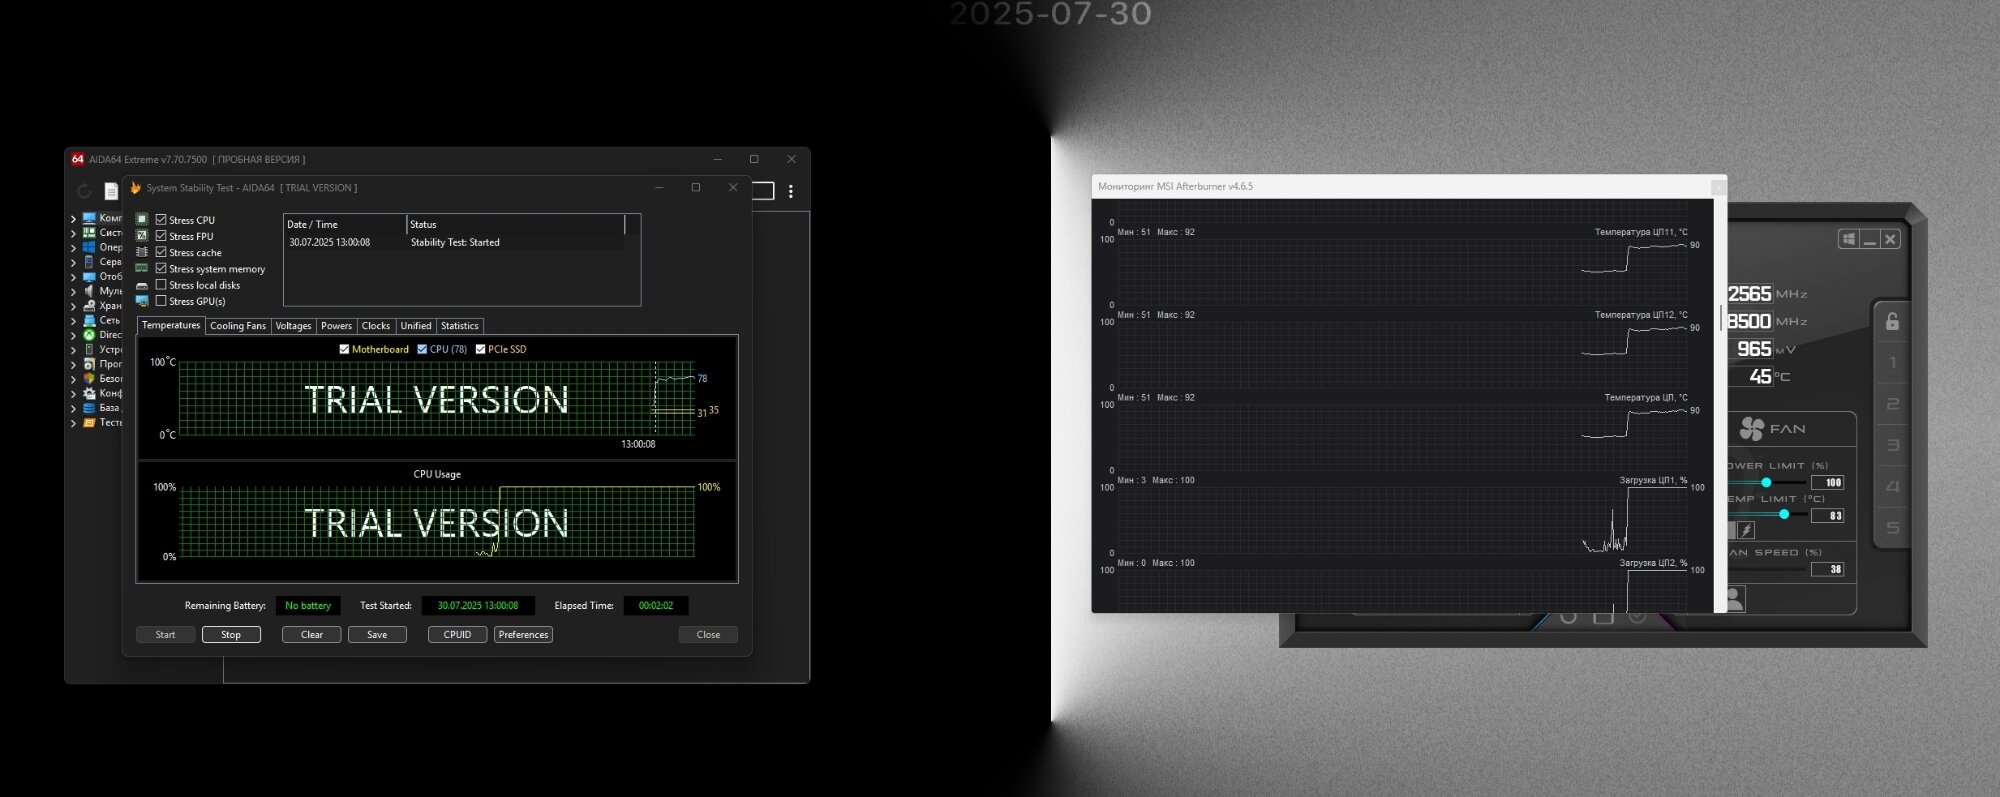Click the RAM module icon beside Stress system memory
This screenshot has height=797, width=2000.
pos(142,268)
